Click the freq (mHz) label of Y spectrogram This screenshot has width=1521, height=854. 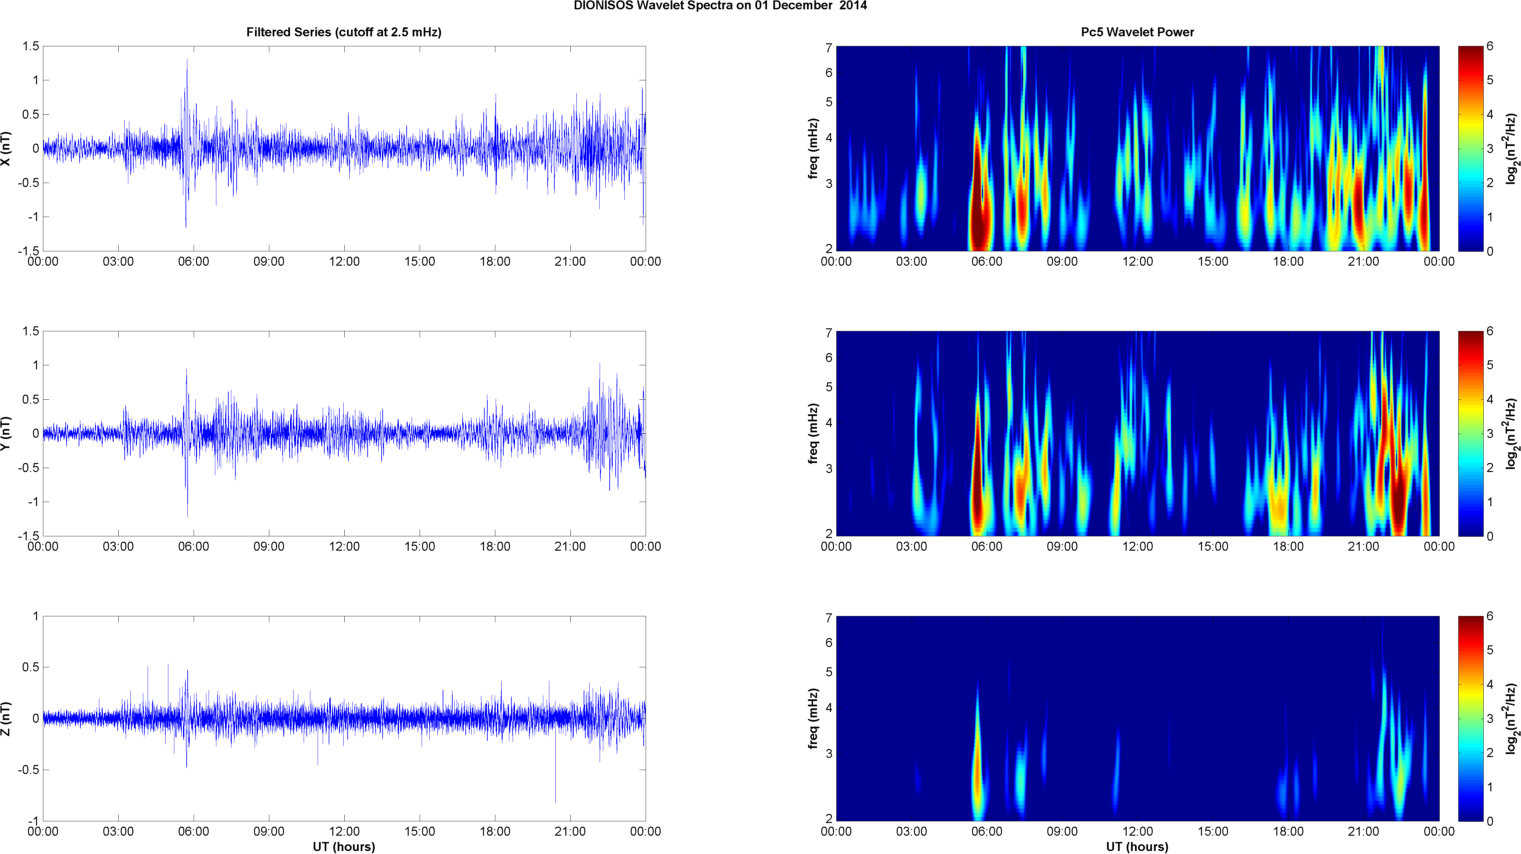coord(814,433)
